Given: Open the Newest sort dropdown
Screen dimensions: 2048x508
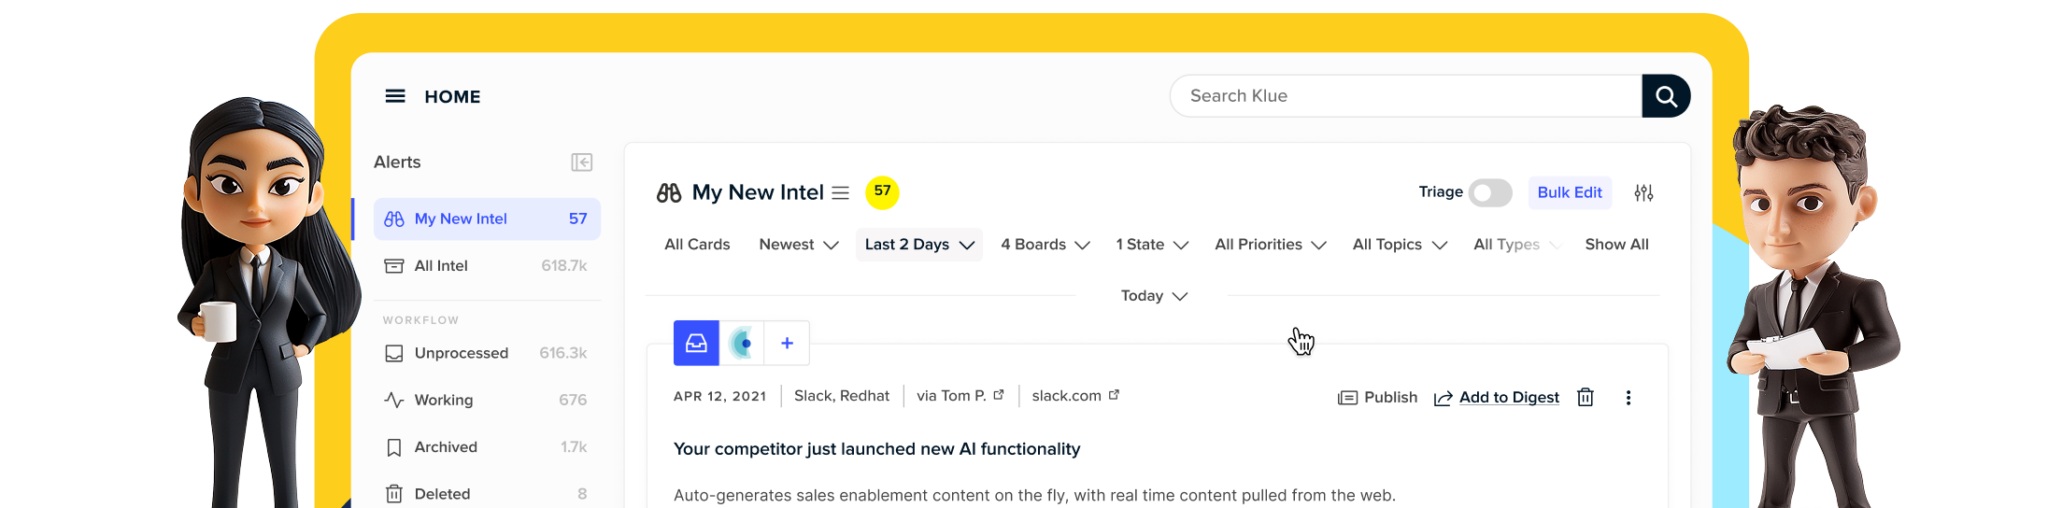Looking at the screenshot, I should [x=798, y=245].
